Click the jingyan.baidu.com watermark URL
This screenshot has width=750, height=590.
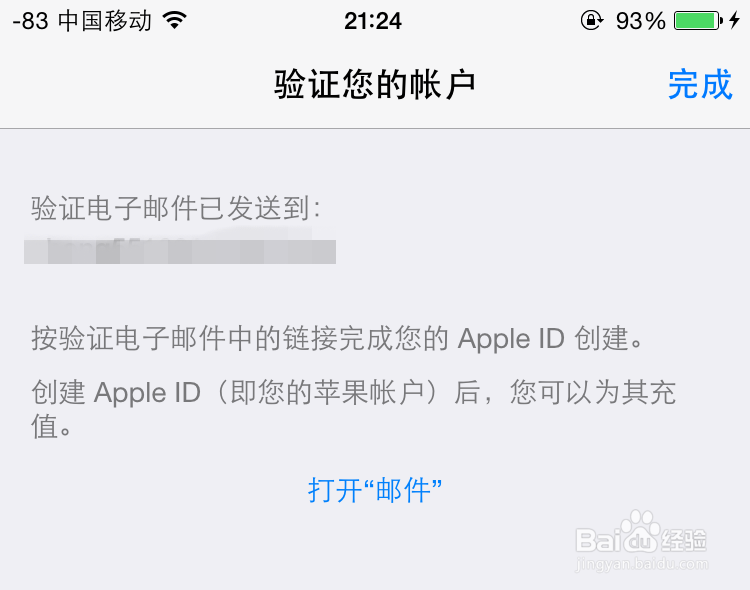click(x=641, y=564)
